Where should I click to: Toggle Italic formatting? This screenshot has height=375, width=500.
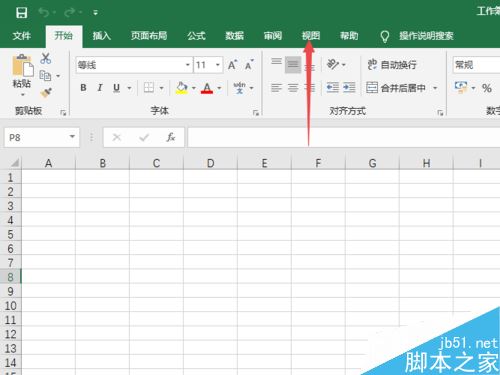pyautogui.click(x=100, y=88)
